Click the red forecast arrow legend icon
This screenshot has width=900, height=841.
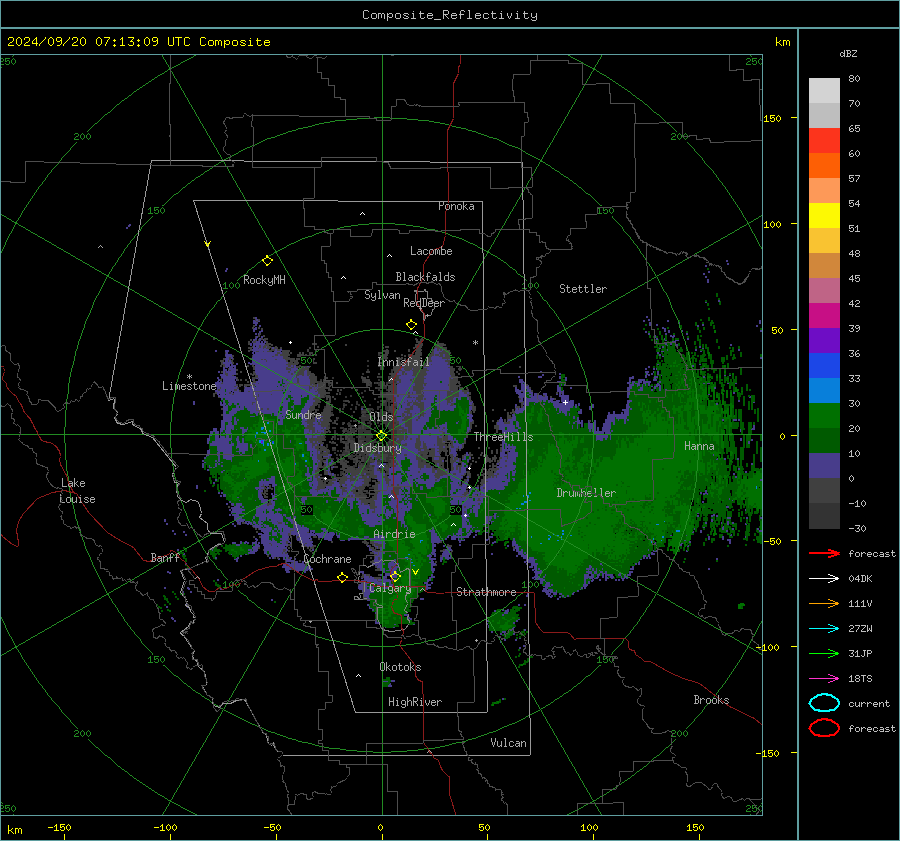(824, 553)
